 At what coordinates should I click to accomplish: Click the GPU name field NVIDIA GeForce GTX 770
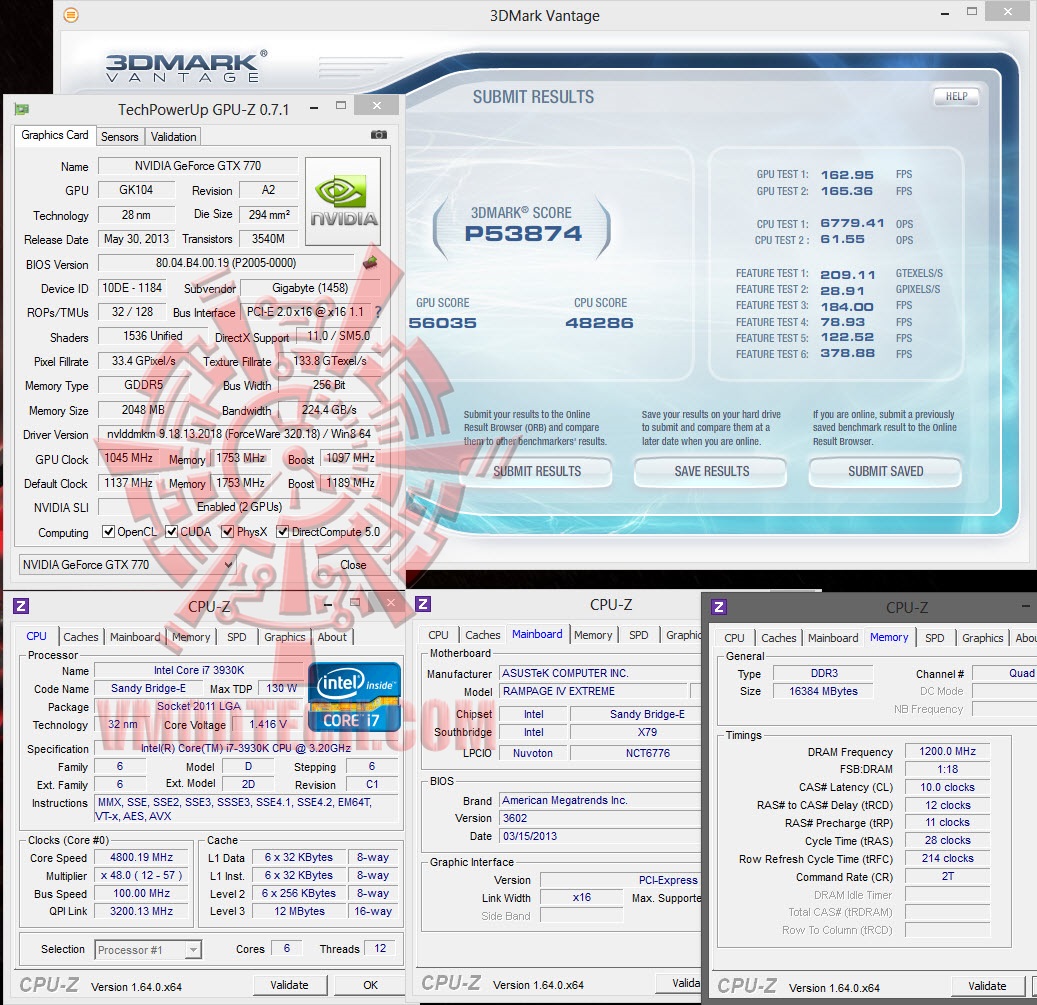198,166
